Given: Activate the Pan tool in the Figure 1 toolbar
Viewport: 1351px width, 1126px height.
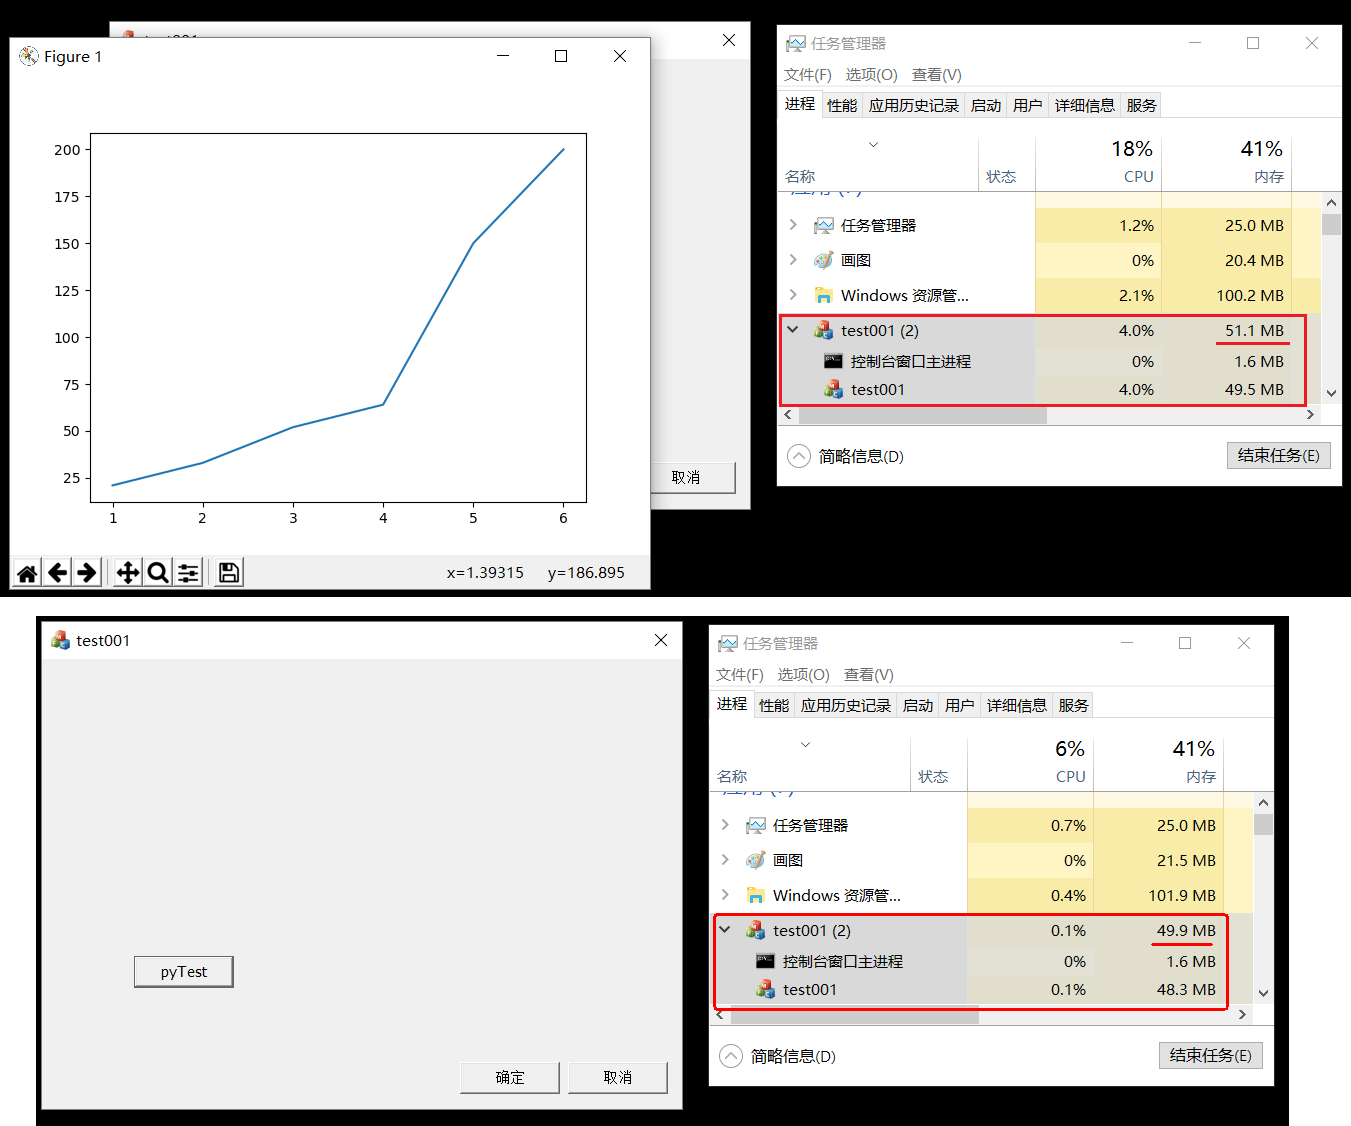Looking at the screenshot, I should tap(128, 573).
